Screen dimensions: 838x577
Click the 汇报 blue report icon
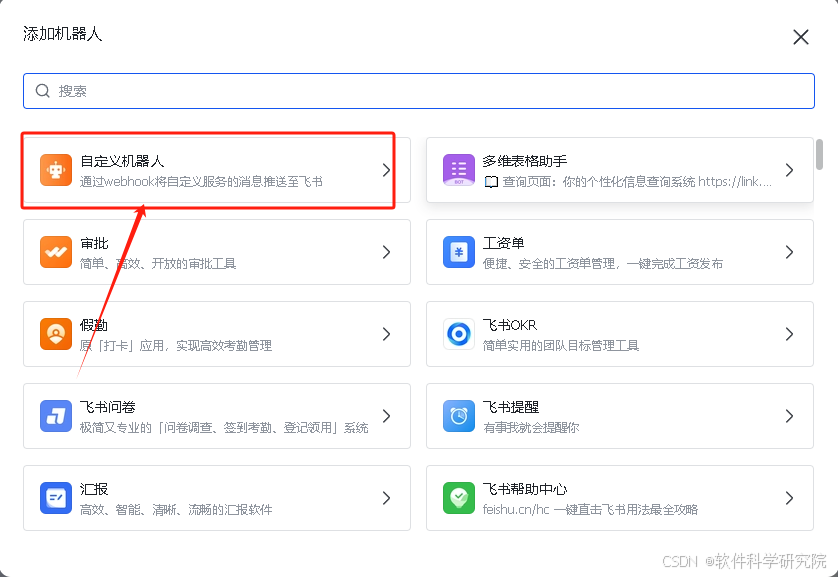(x=56, y=498)
